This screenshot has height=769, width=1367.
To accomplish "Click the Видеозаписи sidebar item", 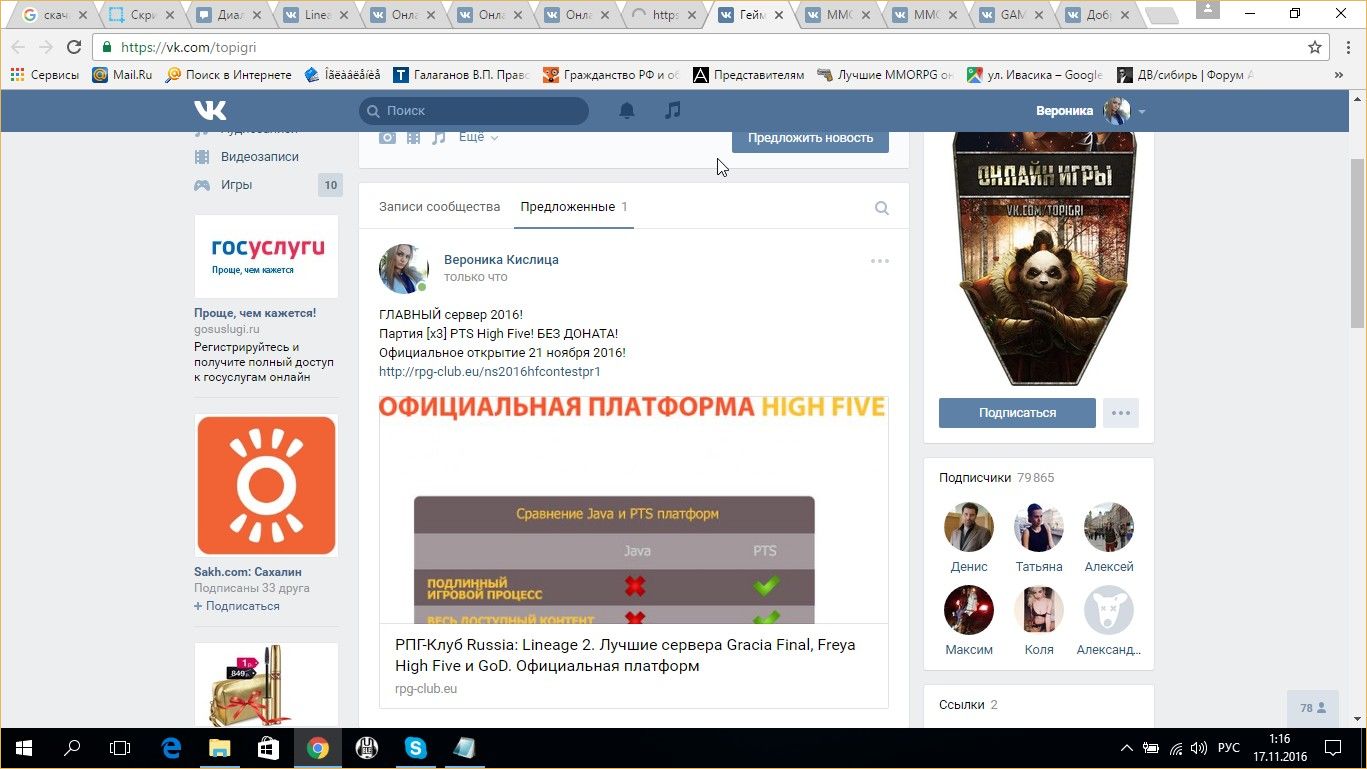I will [x=259, y=157].
